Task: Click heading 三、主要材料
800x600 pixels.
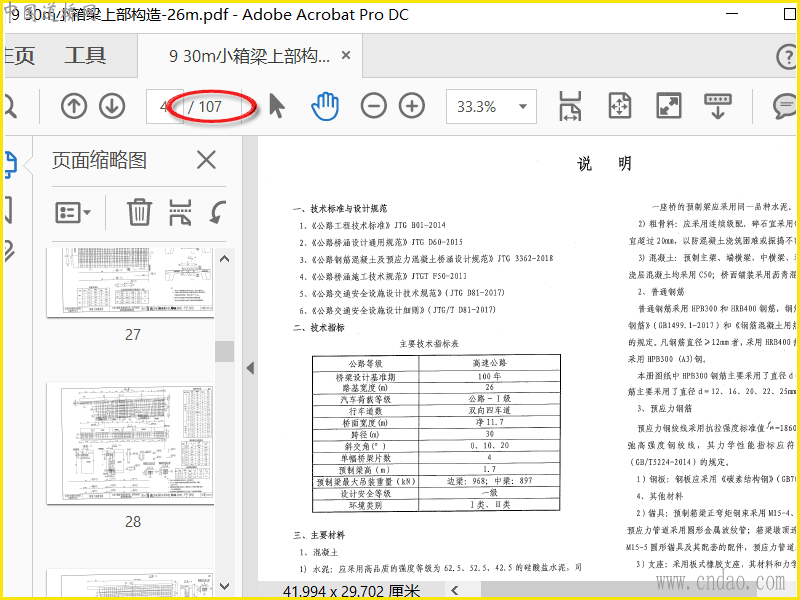Action: tap(319, 535)
